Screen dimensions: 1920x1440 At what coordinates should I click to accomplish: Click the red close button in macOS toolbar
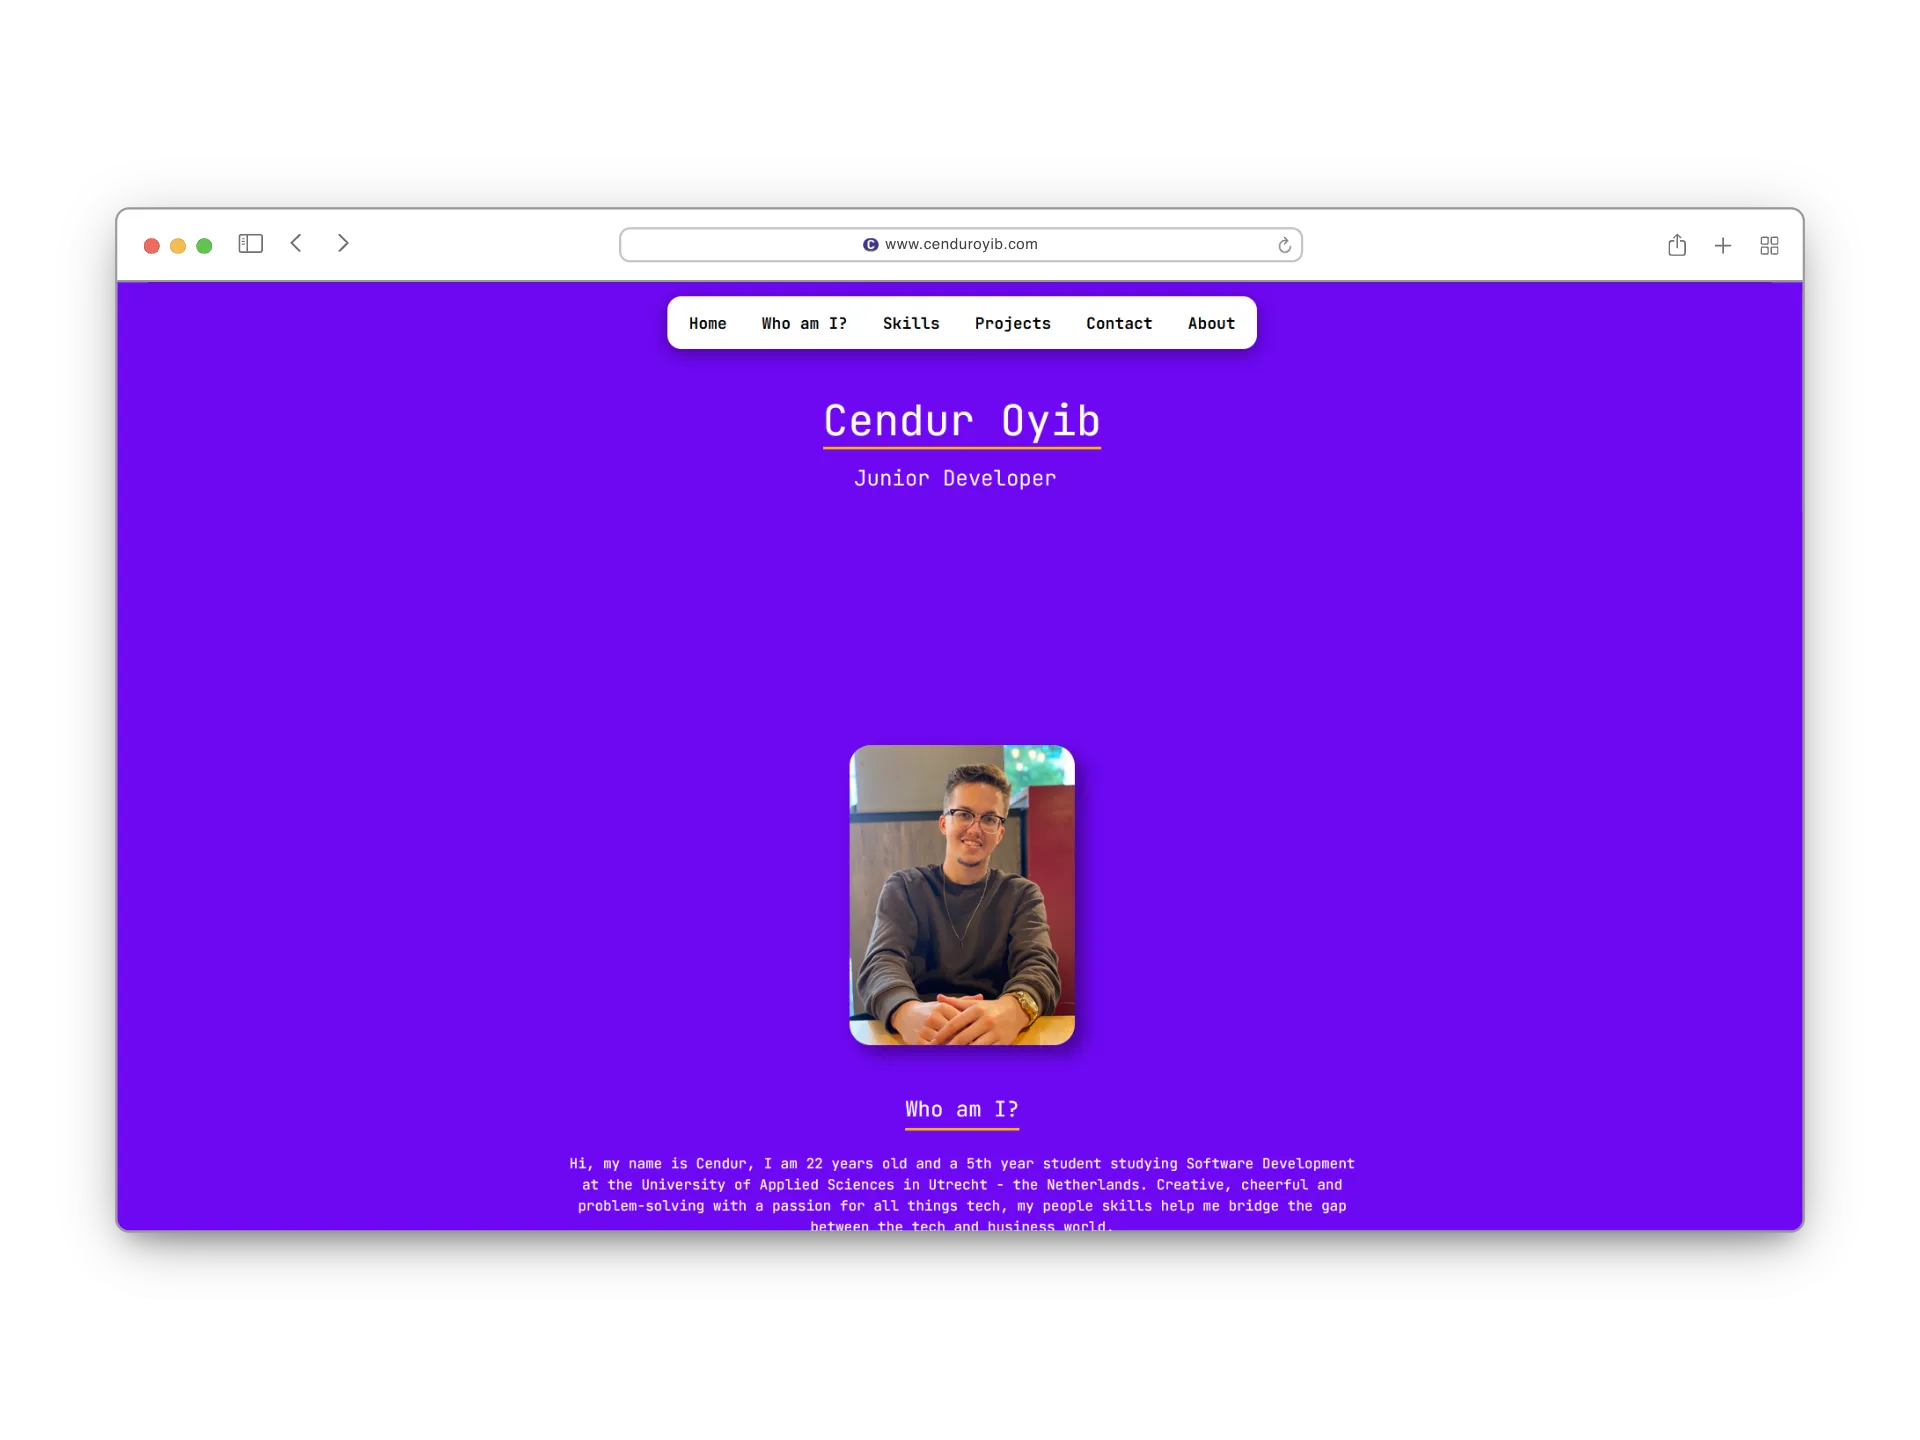(151, 245)
